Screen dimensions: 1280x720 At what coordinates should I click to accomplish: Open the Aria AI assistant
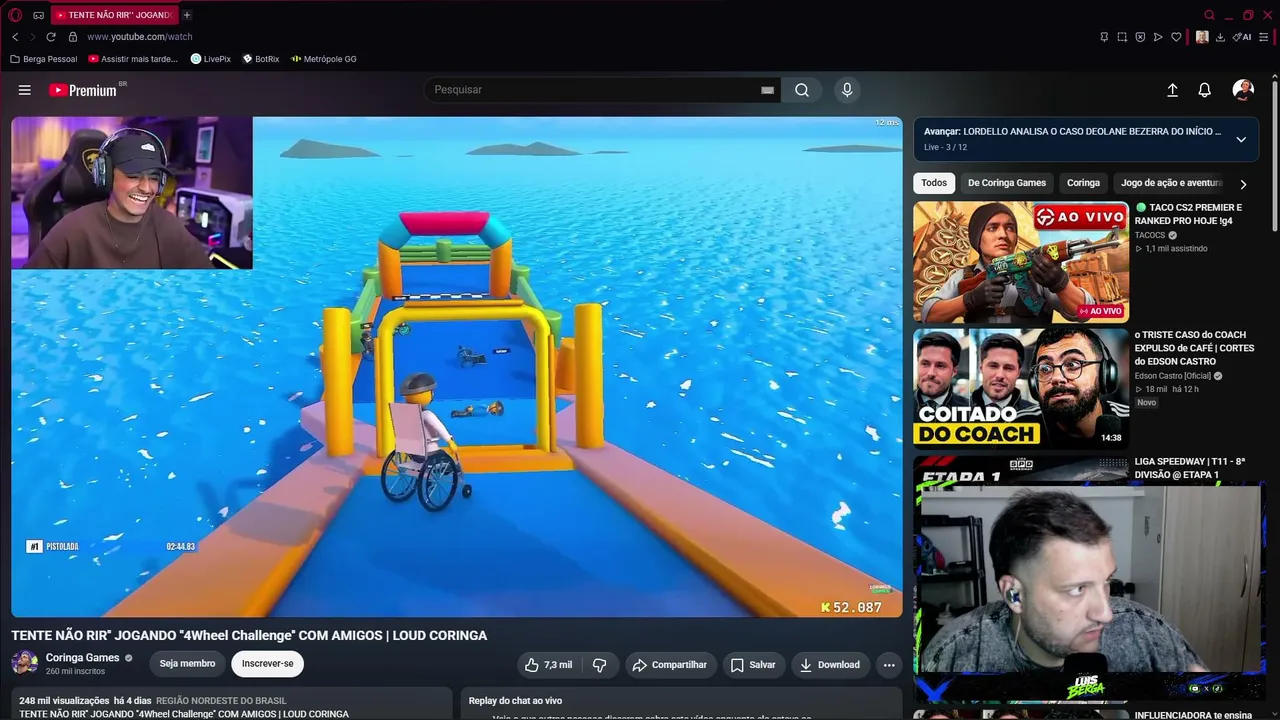(1242, 37)
